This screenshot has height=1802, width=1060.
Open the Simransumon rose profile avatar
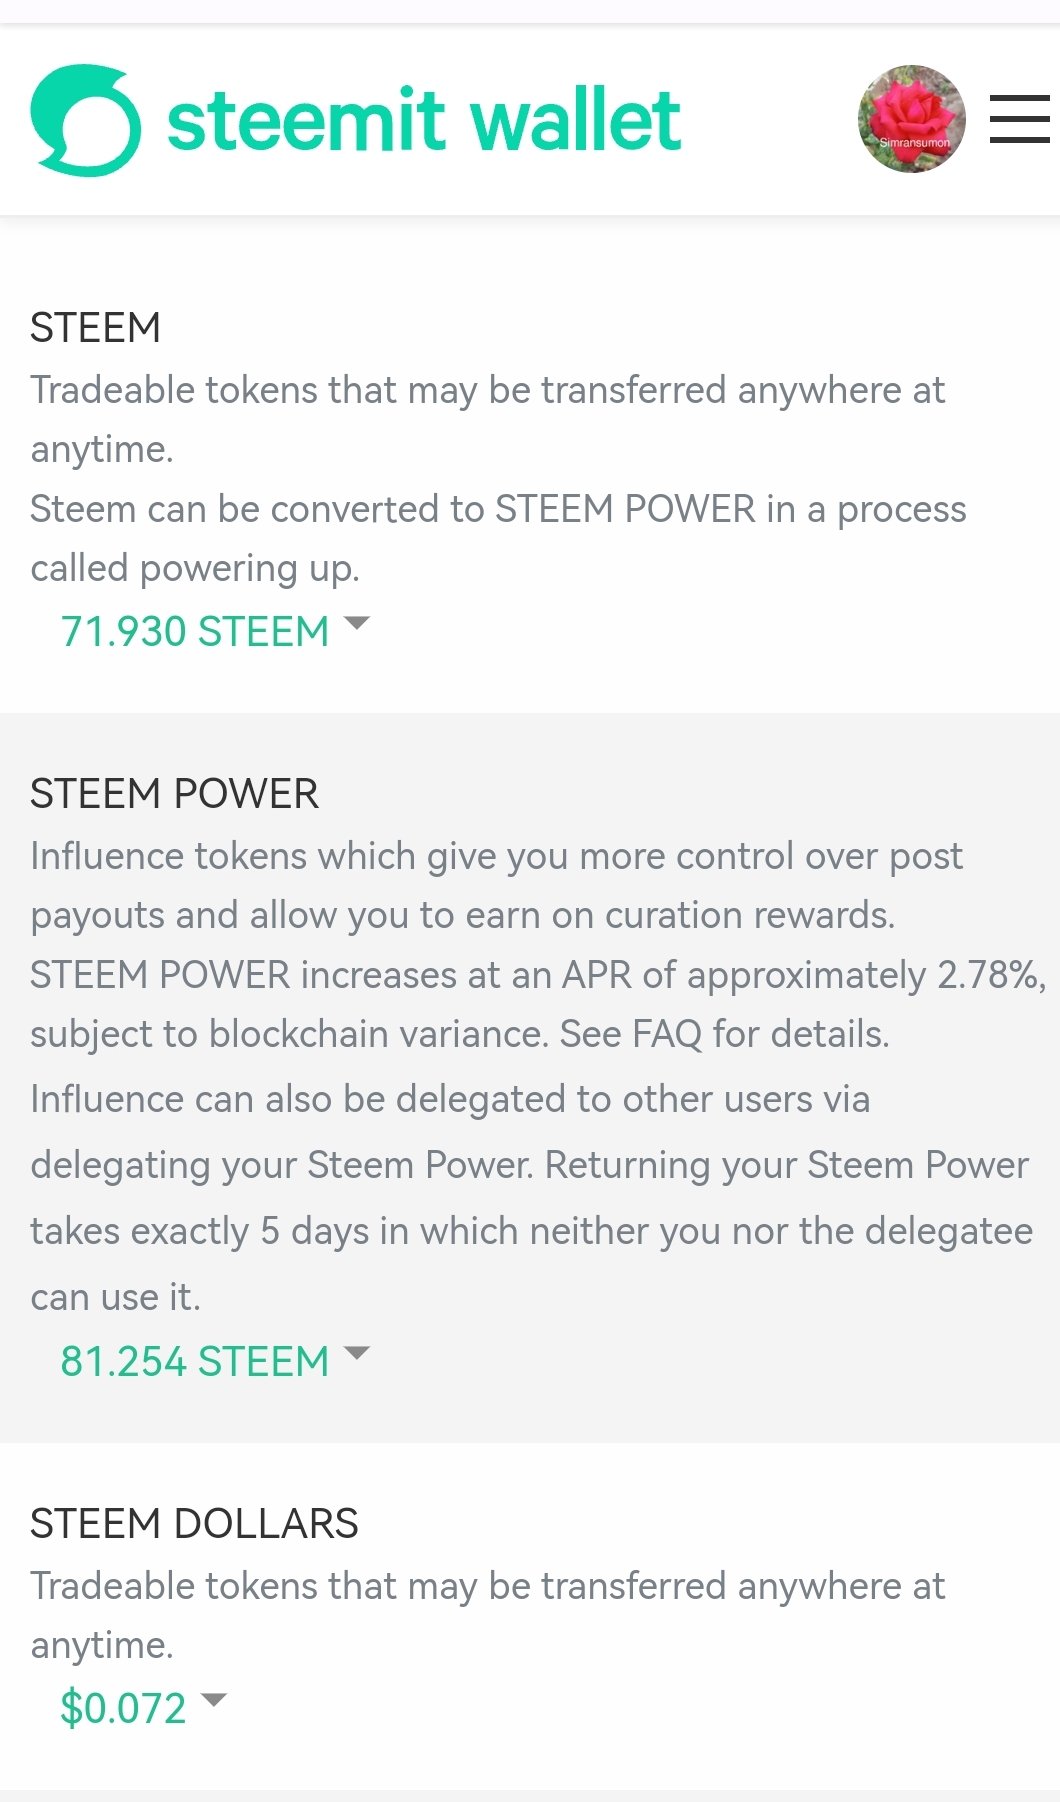[911, 119]
